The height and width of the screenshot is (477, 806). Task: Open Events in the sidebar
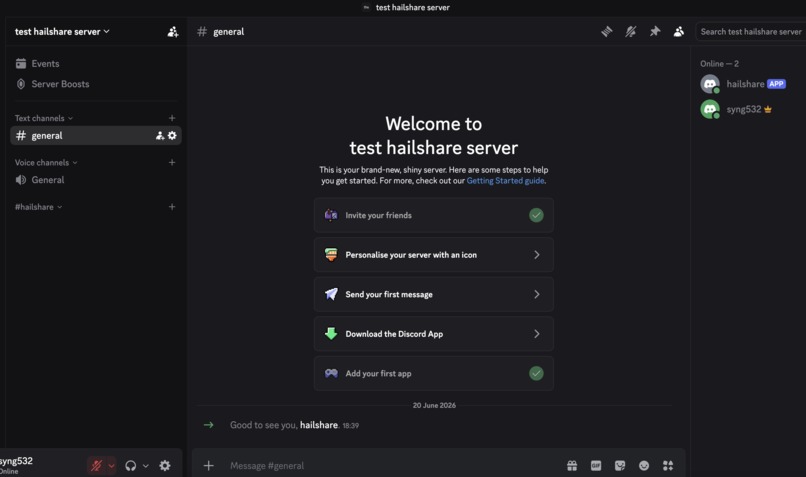(96, 64)
